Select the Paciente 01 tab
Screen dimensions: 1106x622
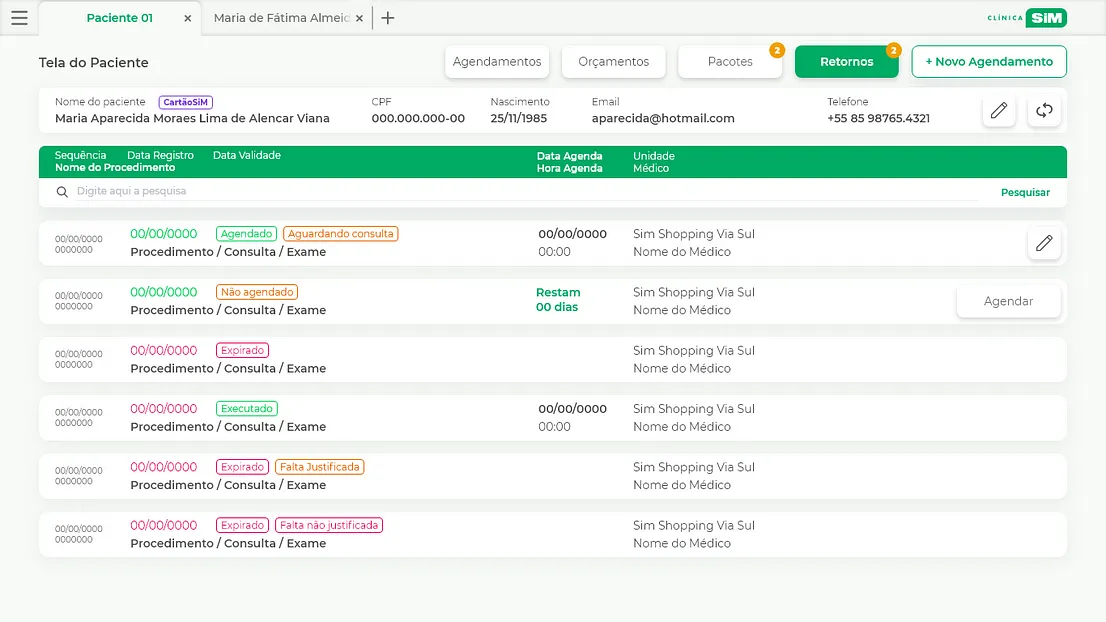coord(119,18)
